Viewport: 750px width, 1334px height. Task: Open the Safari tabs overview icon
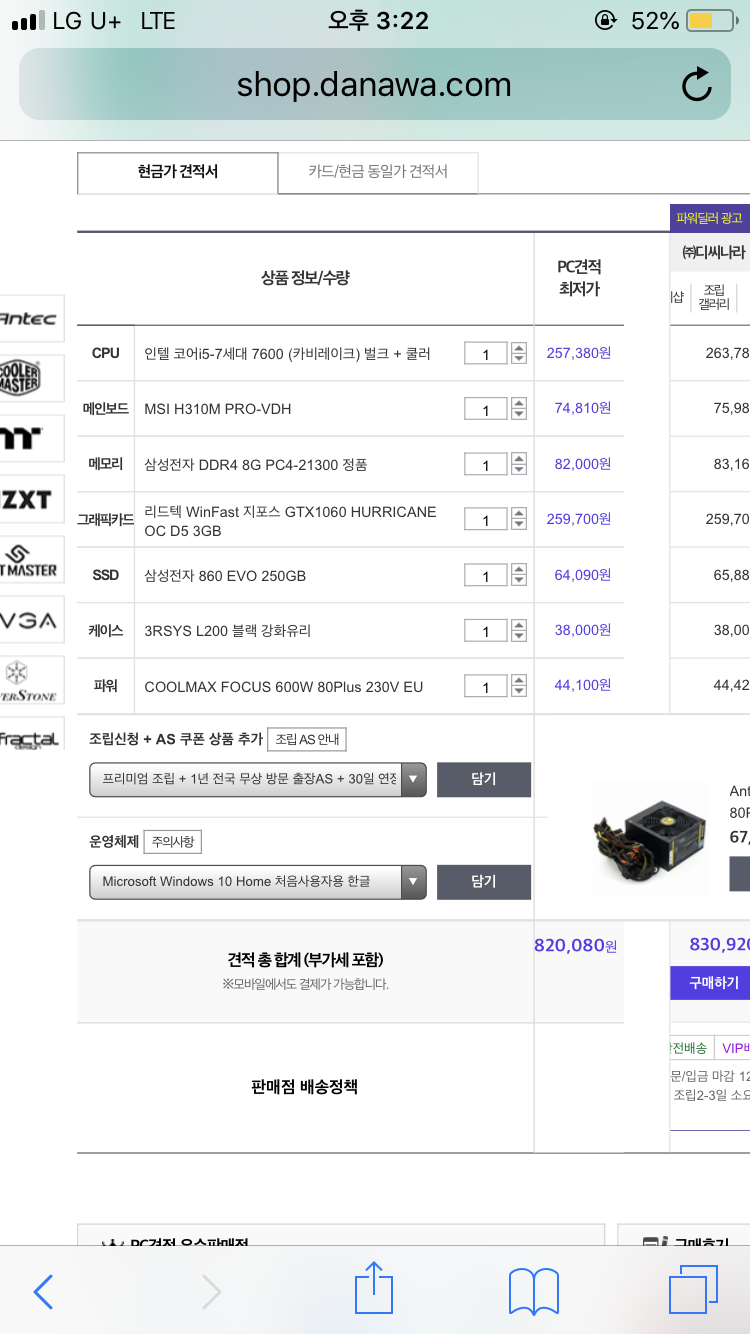[692, 1289]
